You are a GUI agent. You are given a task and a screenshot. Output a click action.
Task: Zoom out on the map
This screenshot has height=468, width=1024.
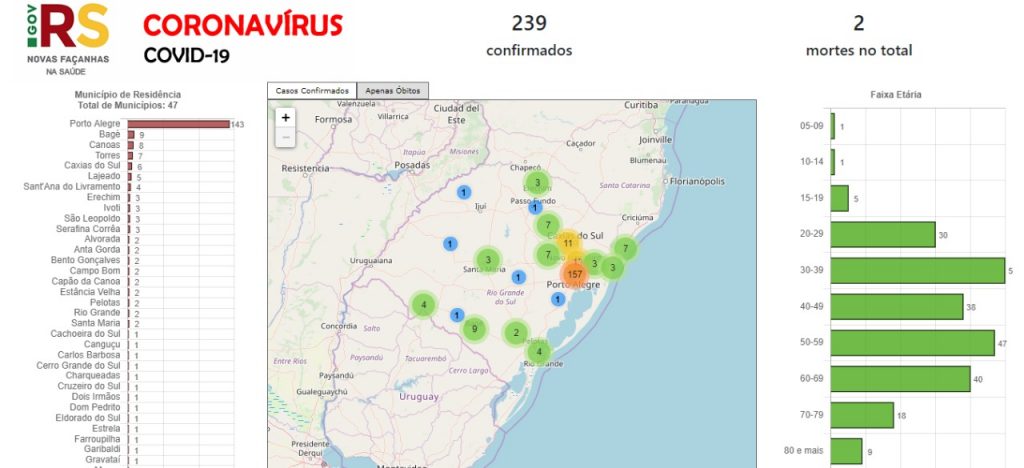pyautogui.click(x=285, y=137)
